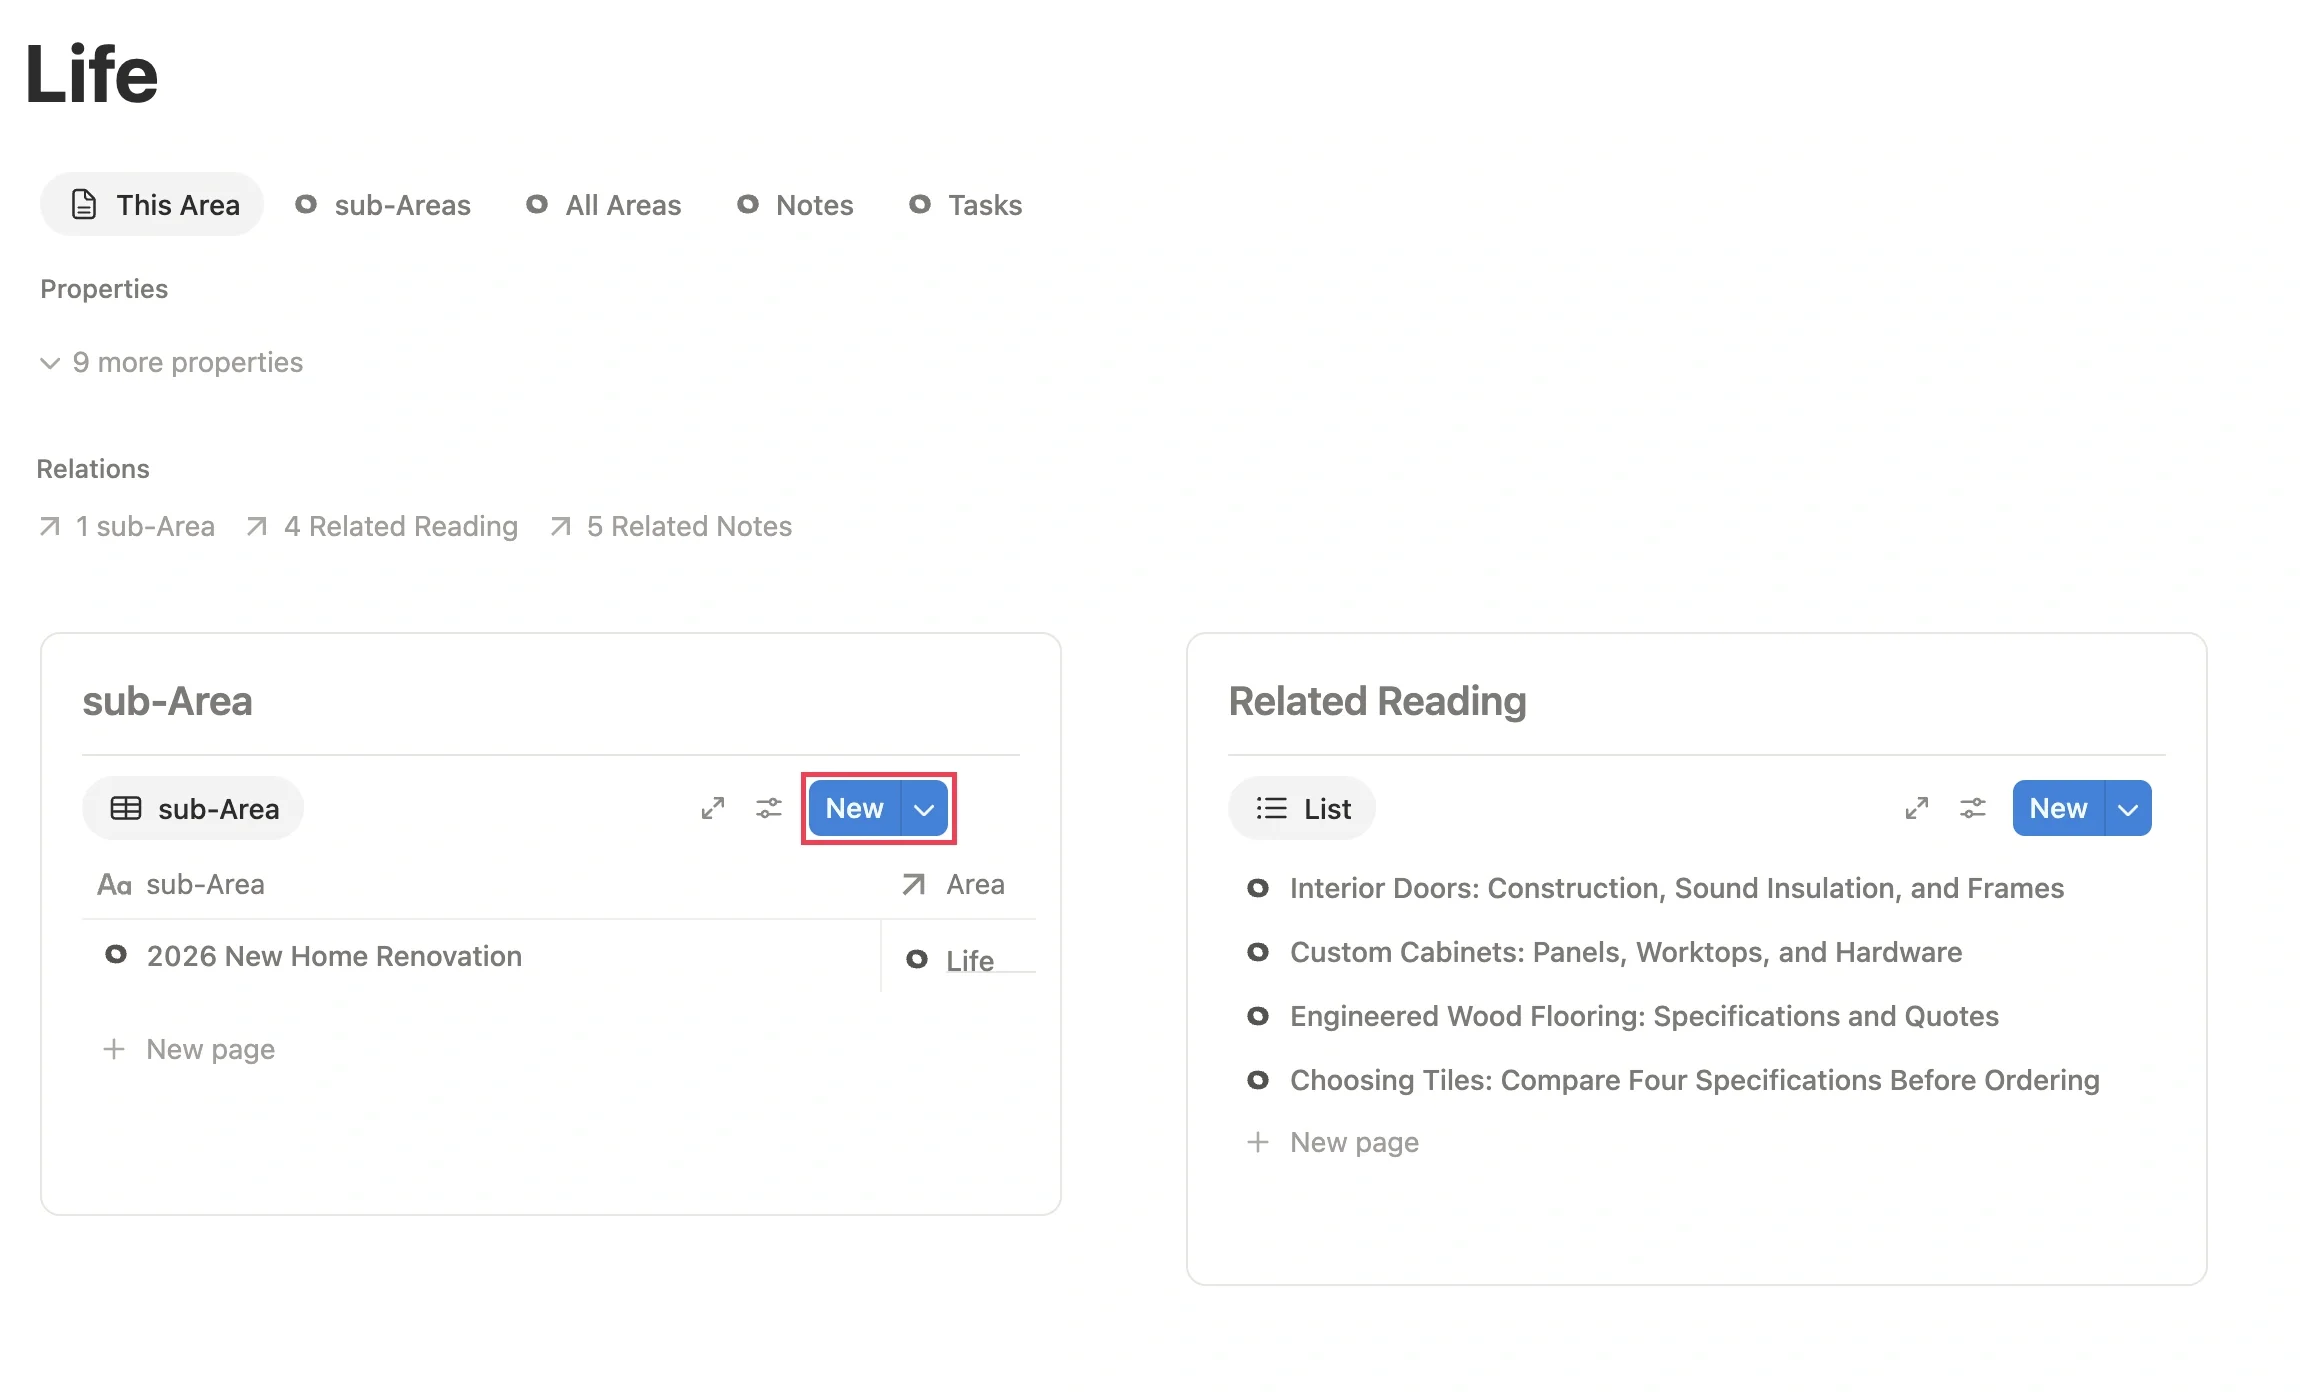Open the 2026 New Home Renovation page

tap(334, 956)
